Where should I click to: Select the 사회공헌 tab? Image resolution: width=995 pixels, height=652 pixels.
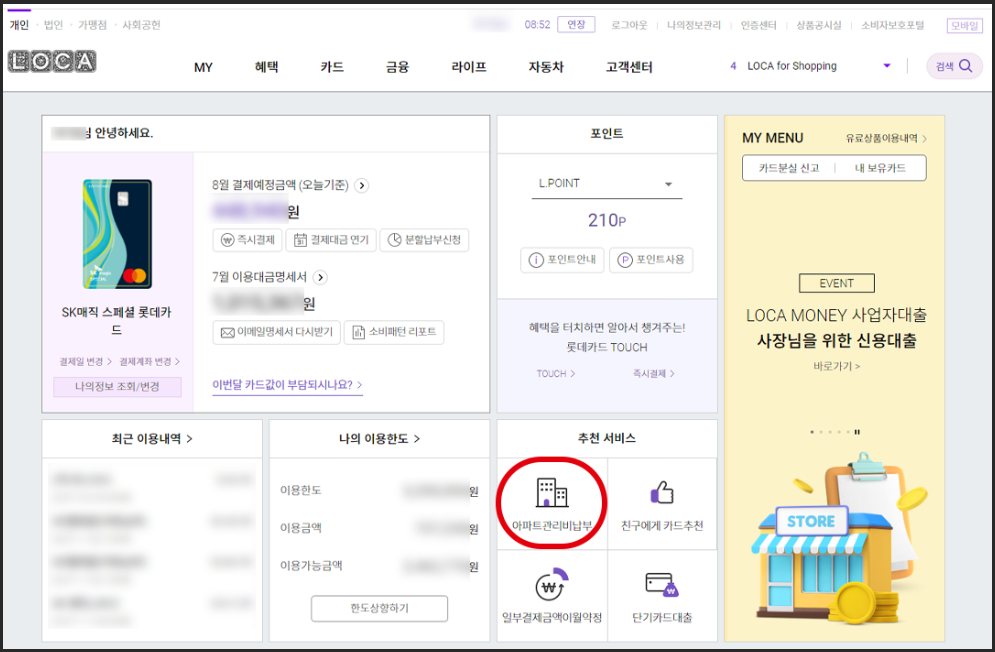[141, 25]
